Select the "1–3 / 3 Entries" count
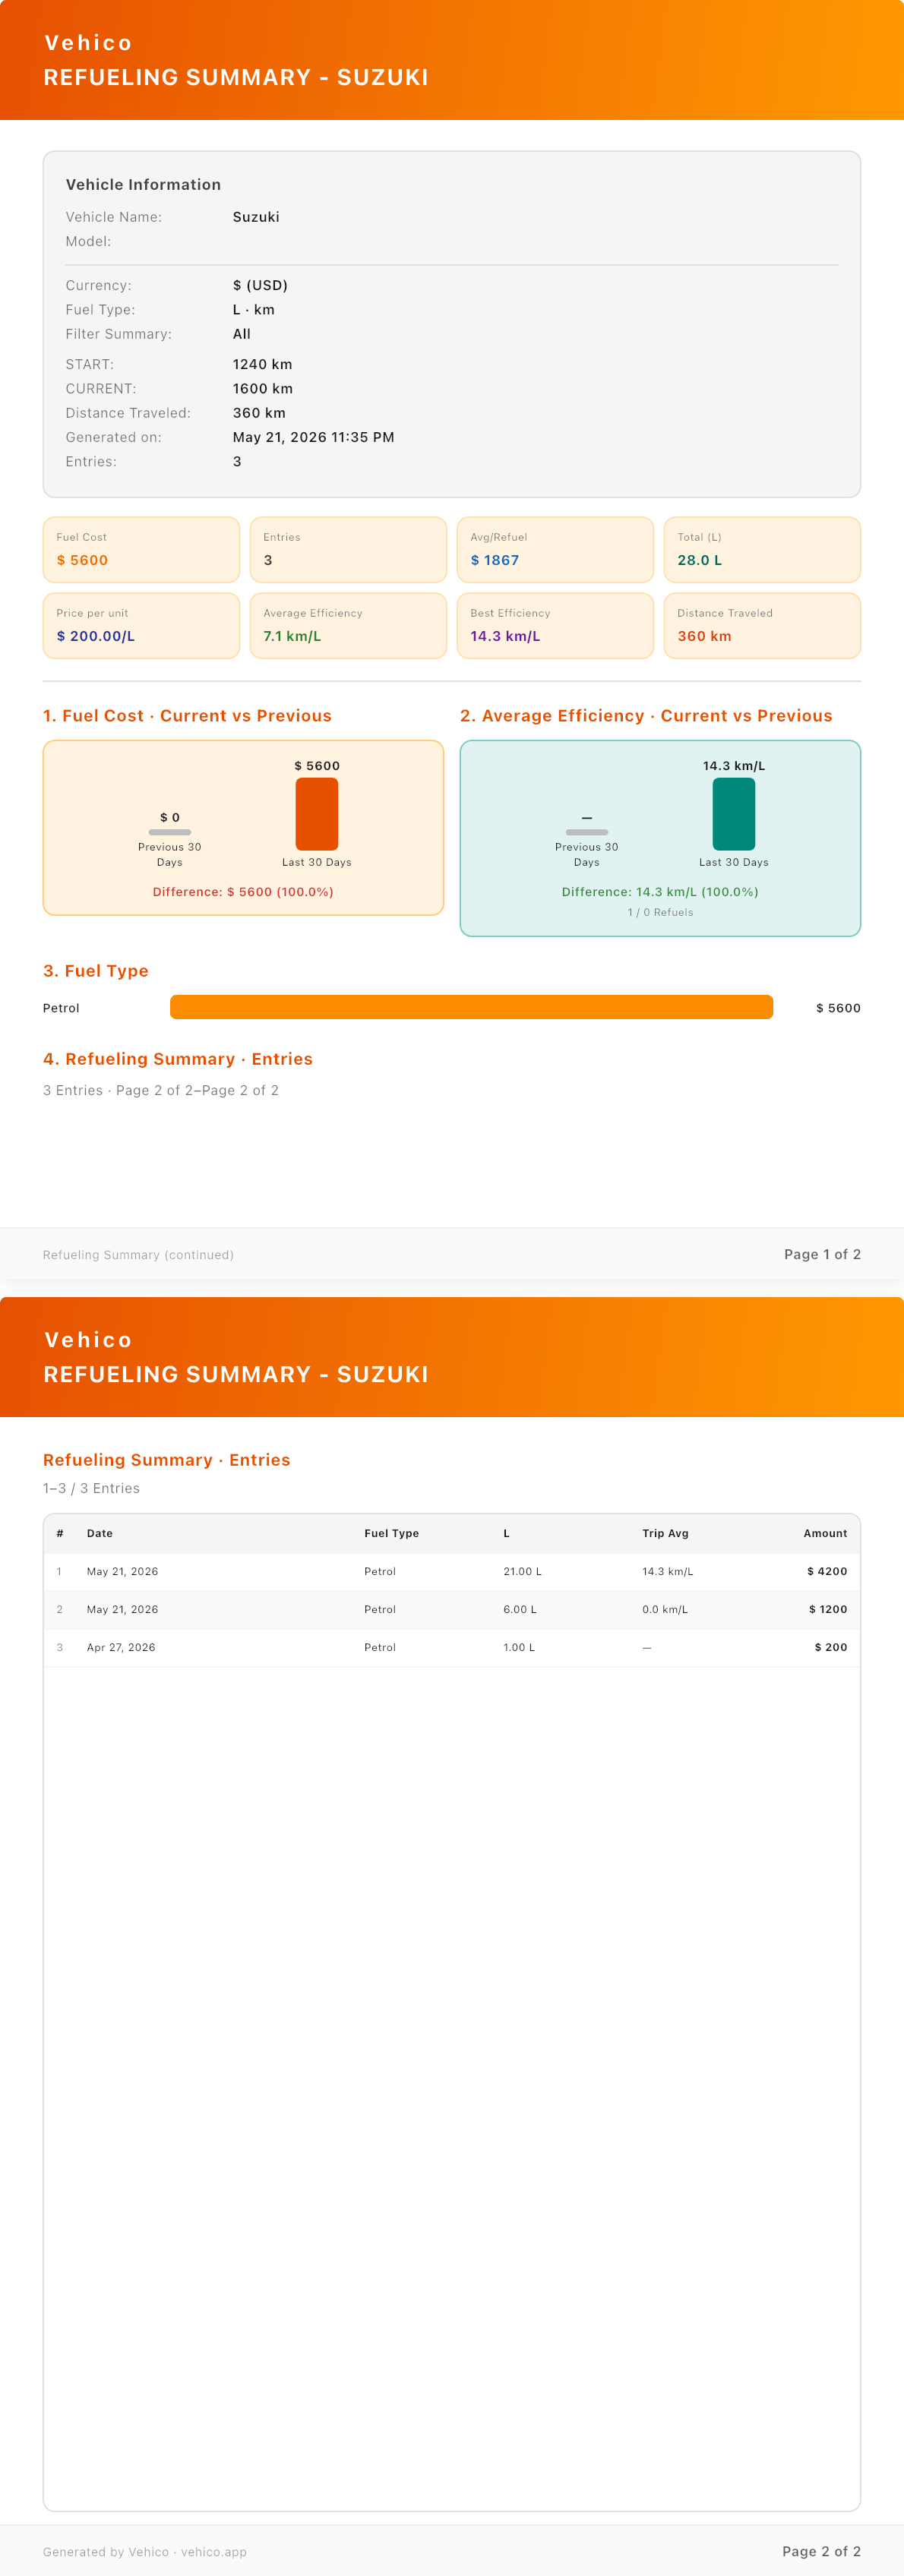The width and height of the screenshot is (904, 2576). click(x=91, y=1488)
